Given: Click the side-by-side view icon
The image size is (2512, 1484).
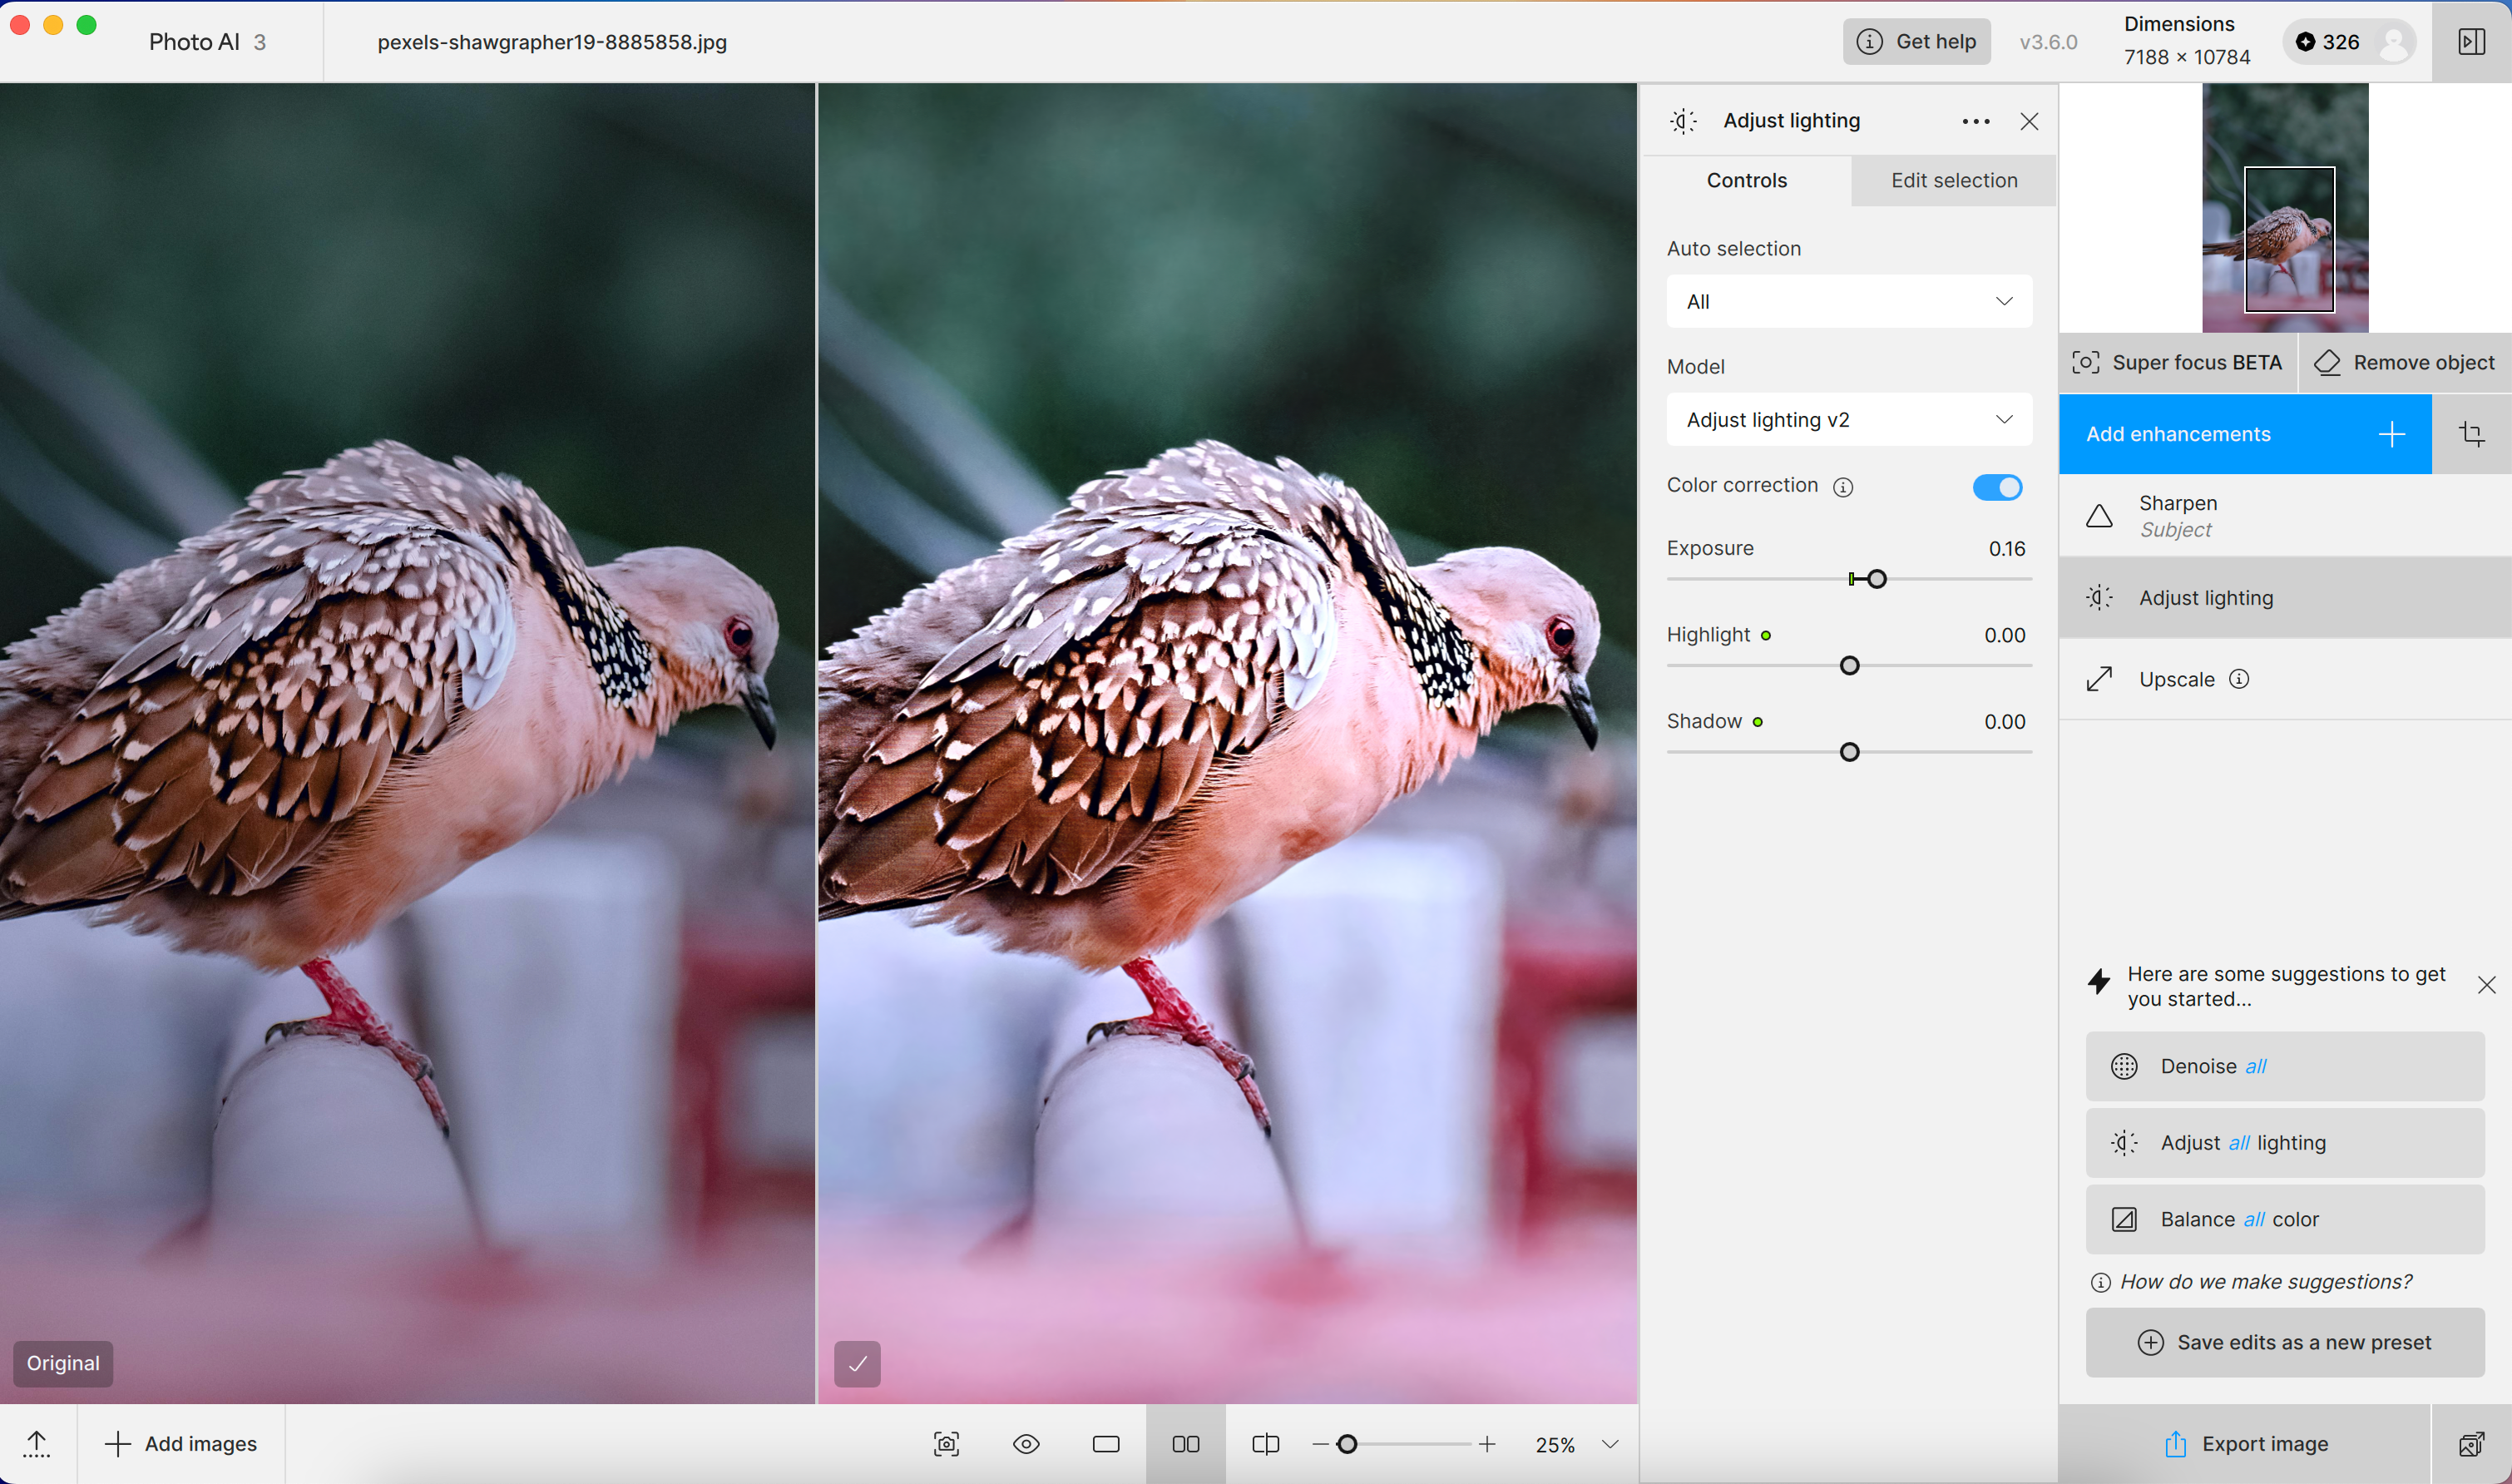Looking at the screenshot, I should [x=1185, y=1444].
